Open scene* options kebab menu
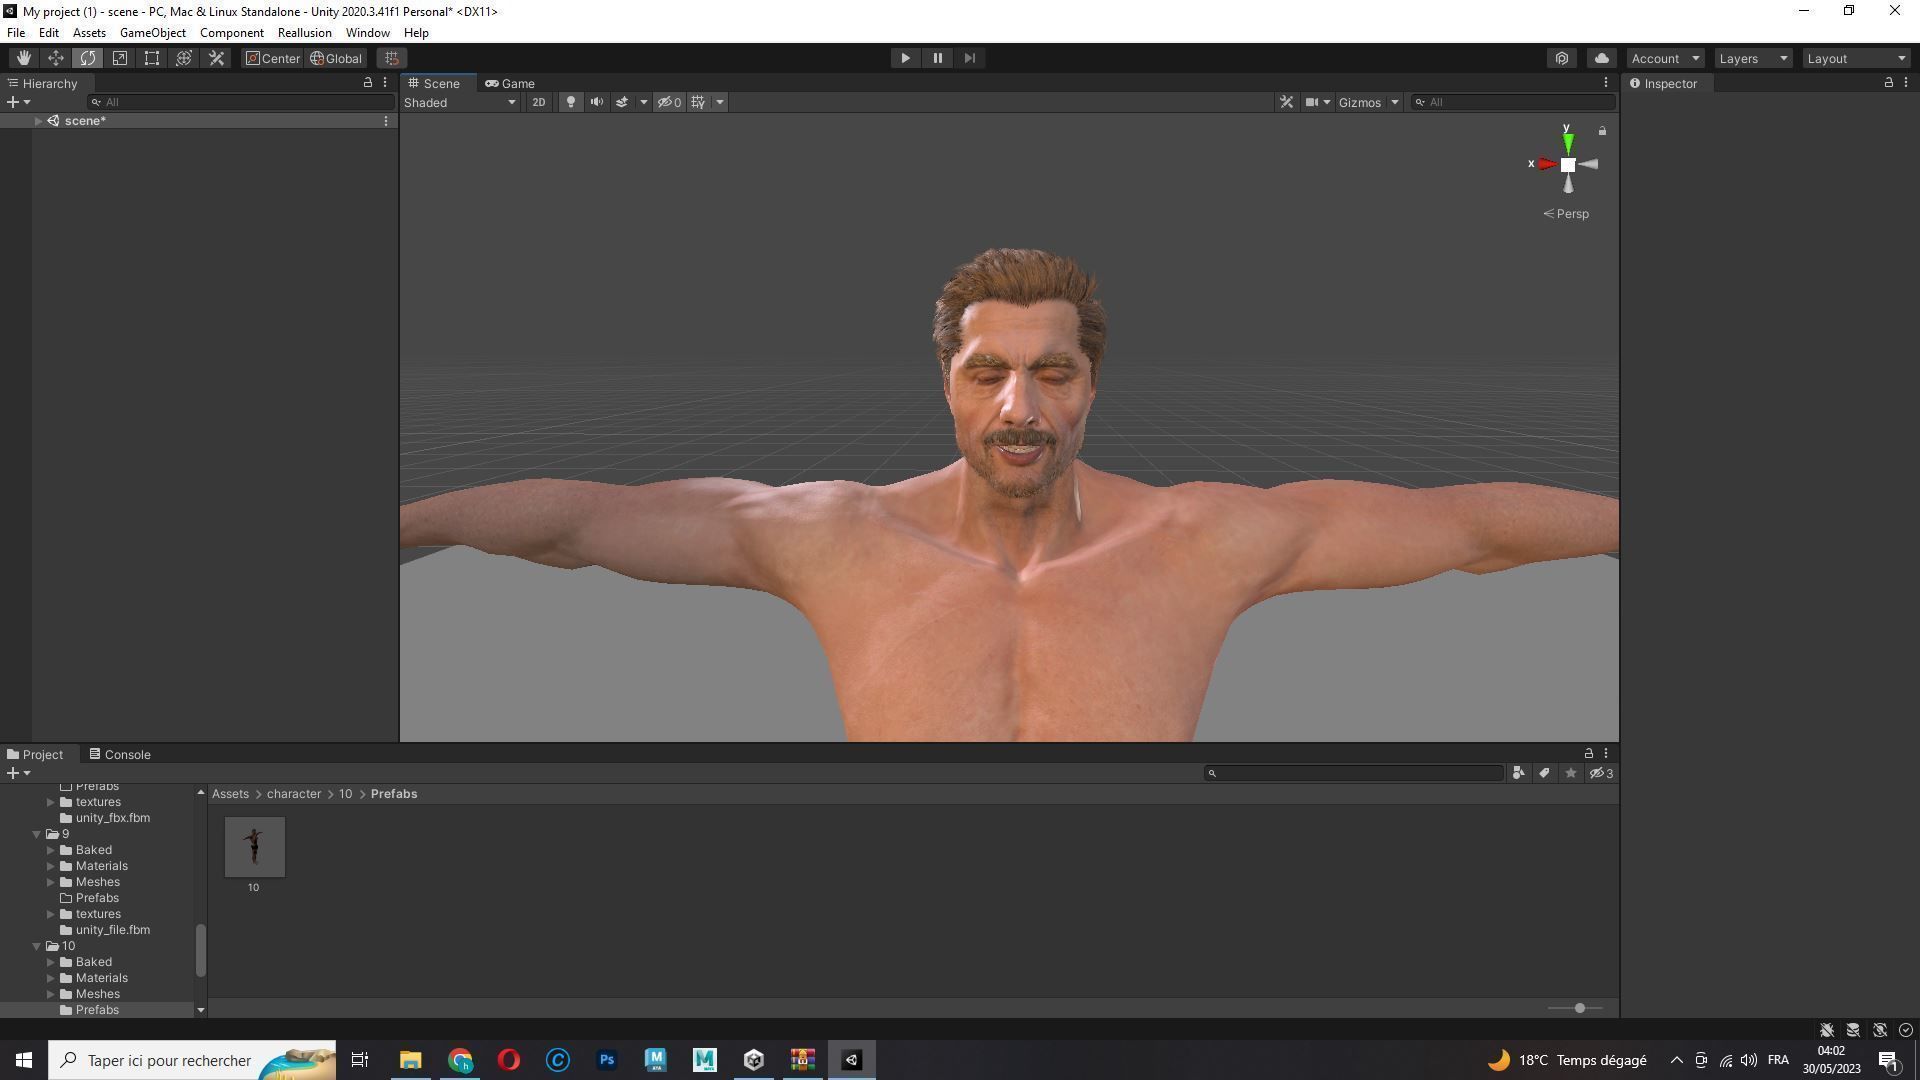 tap(386, 121)
